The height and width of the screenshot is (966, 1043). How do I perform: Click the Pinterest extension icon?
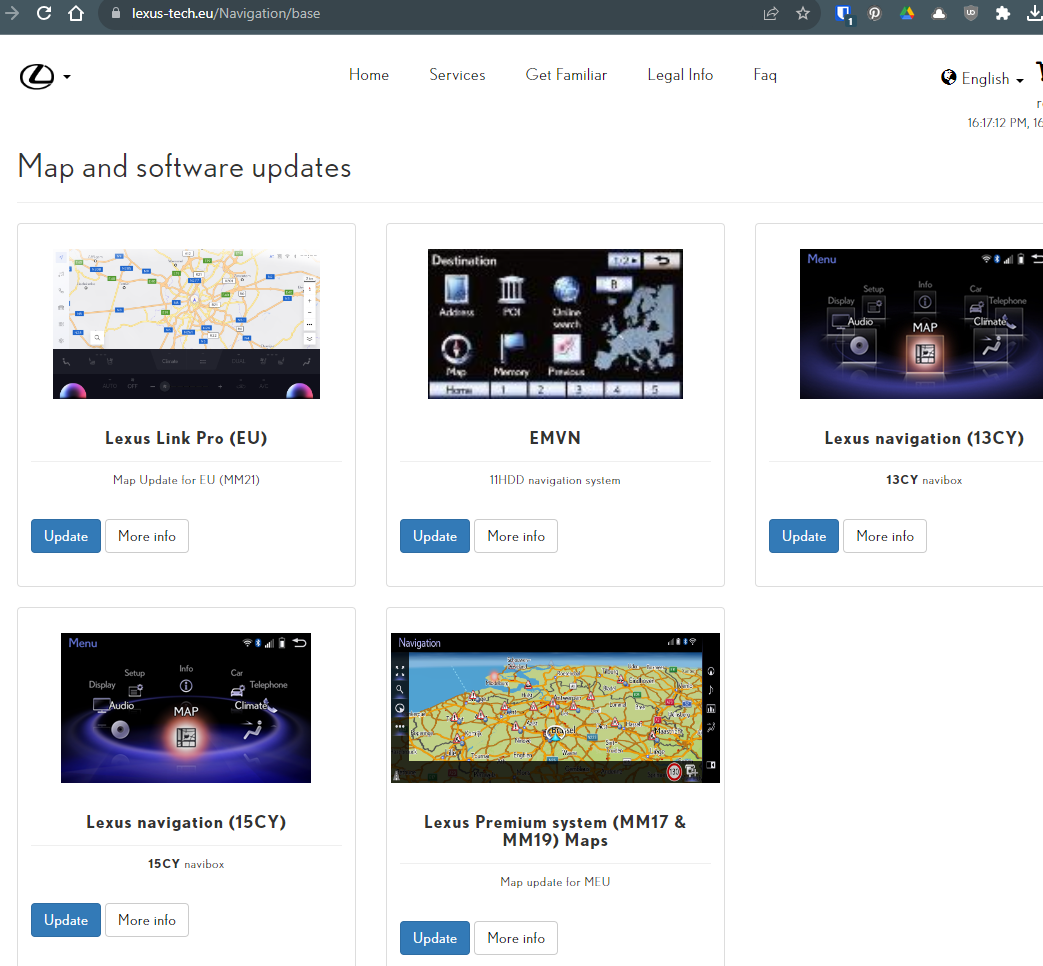coord(874,14)
